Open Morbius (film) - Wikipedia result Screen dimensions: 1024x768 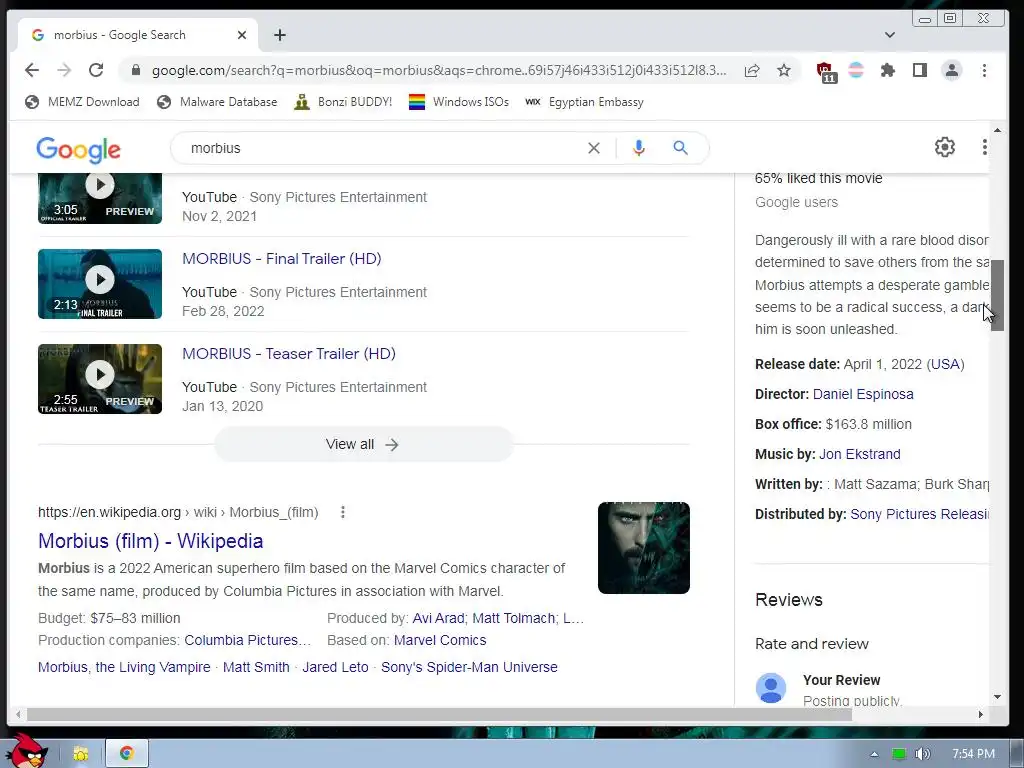(150, 541)
